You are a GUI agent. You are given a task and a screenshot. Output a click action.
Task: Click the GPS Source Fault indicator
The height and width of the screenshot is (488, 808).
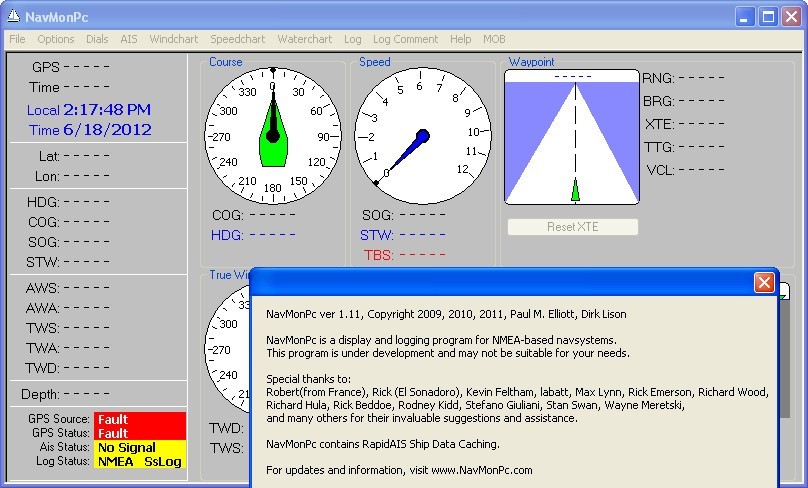140,419
